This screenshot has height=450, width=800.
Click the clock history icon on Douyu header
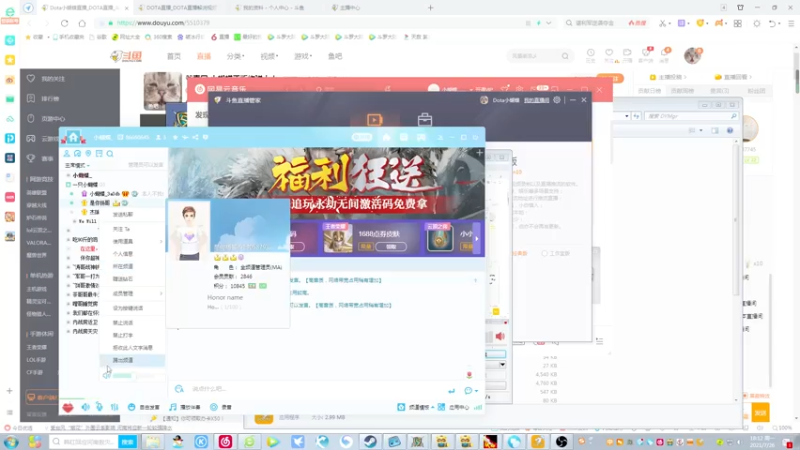click(590, 53)
